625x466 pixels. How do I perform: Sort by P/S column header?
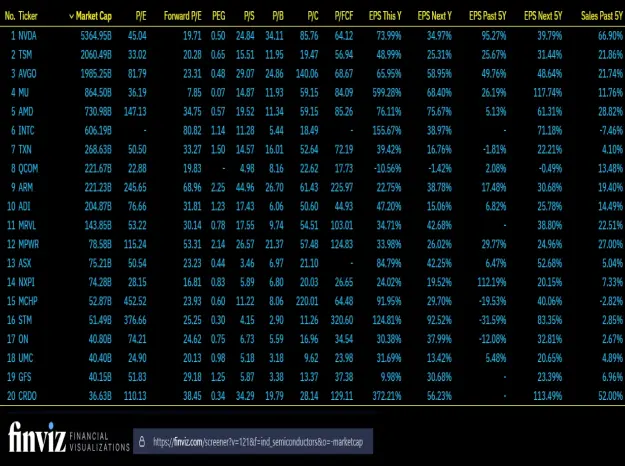point(249,16)
